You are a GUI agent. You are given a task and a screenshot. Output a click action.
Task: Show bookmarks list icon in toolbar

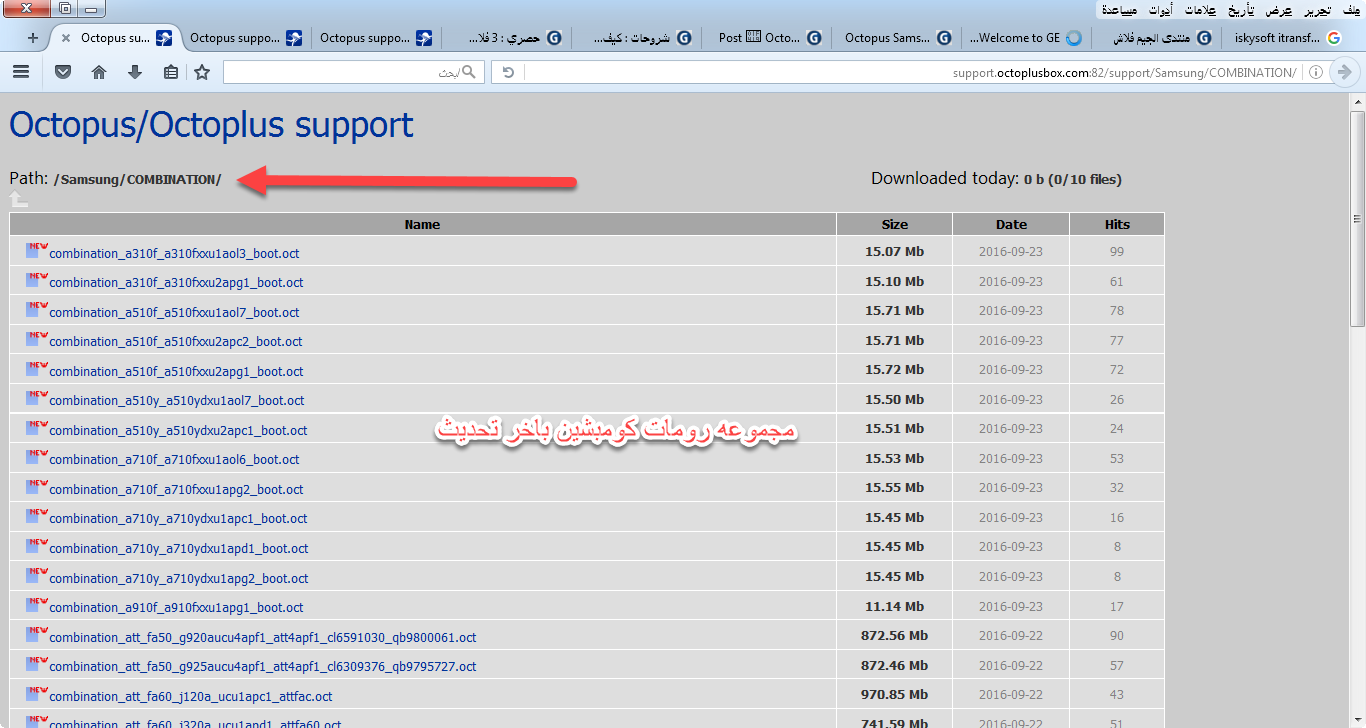[171, 72]
